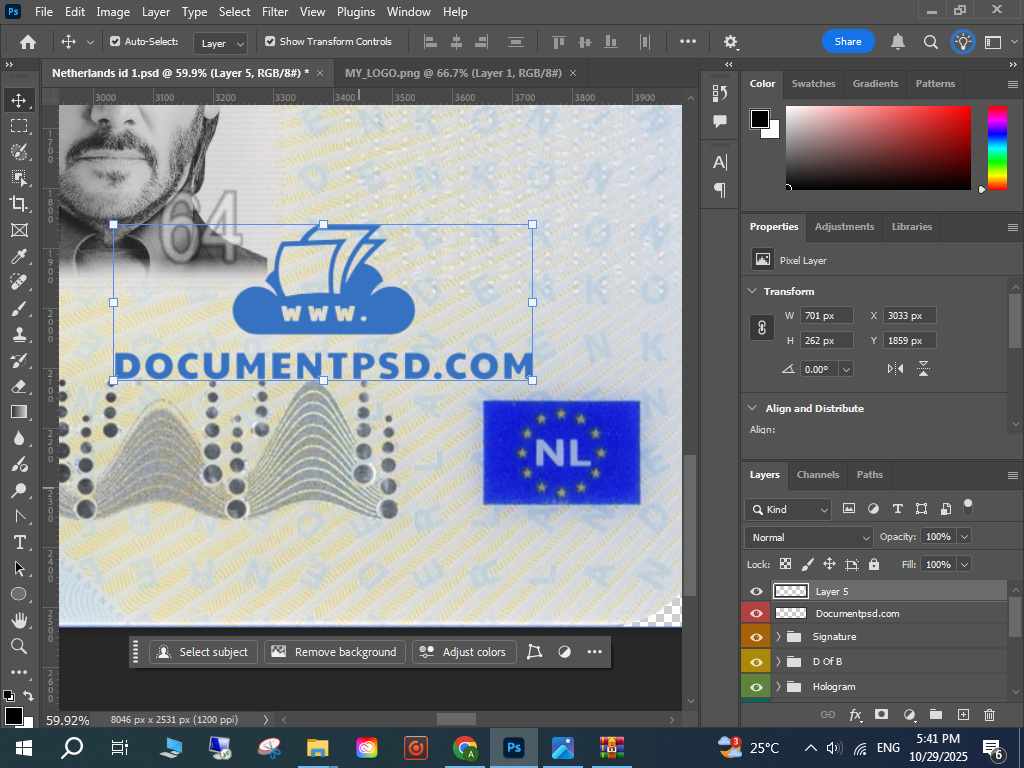Viewport: 1024px width, 768px height.
Task: Open the layer Opacity dropdown
Action: click(x=964, y=537)
